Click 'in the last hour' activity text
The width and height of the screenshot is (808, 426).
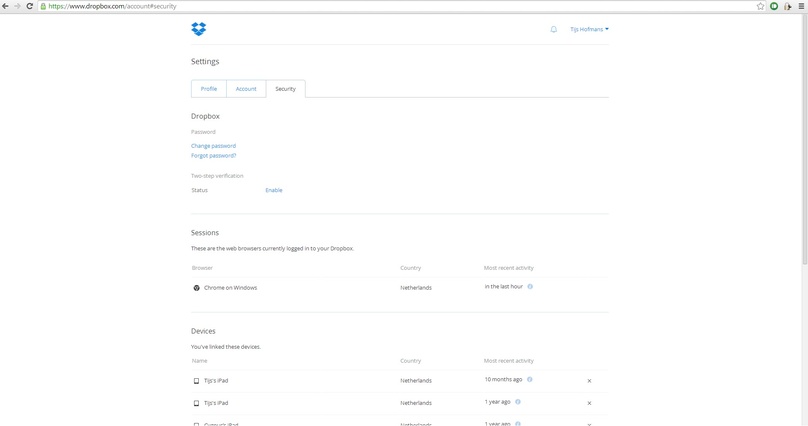click(x=503, y=286)
